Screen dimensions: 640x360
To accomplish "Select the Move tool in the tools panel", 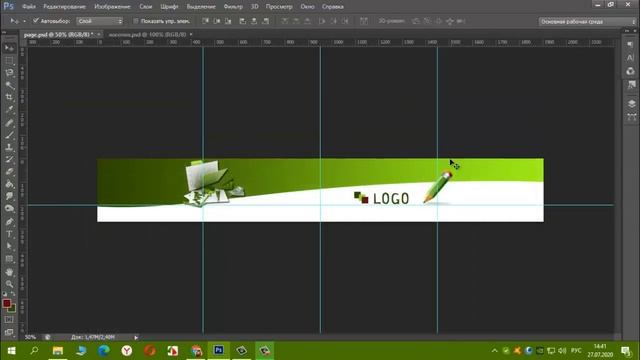I will 9,48.
